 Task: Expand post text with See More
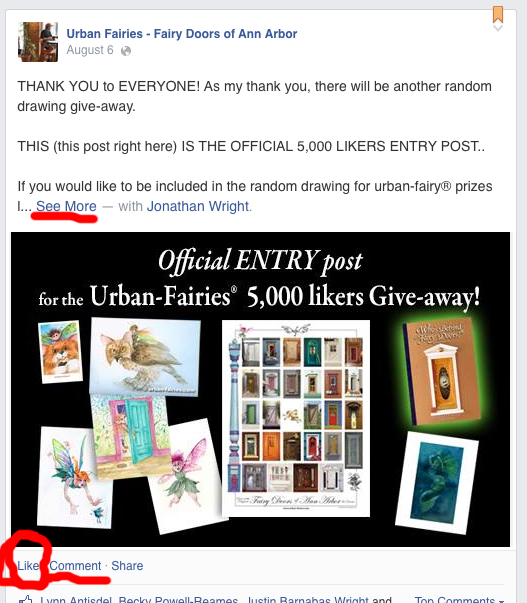pos(66,207)
